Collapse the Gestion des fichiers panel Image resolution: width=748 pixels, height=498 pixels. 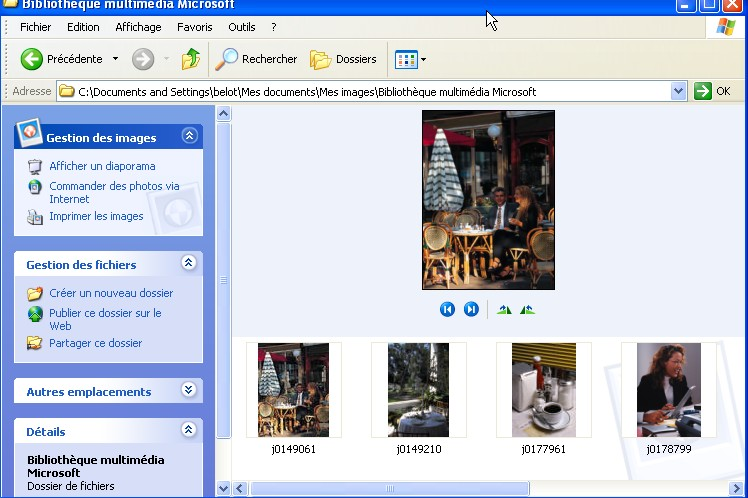(x=188, y=262)
